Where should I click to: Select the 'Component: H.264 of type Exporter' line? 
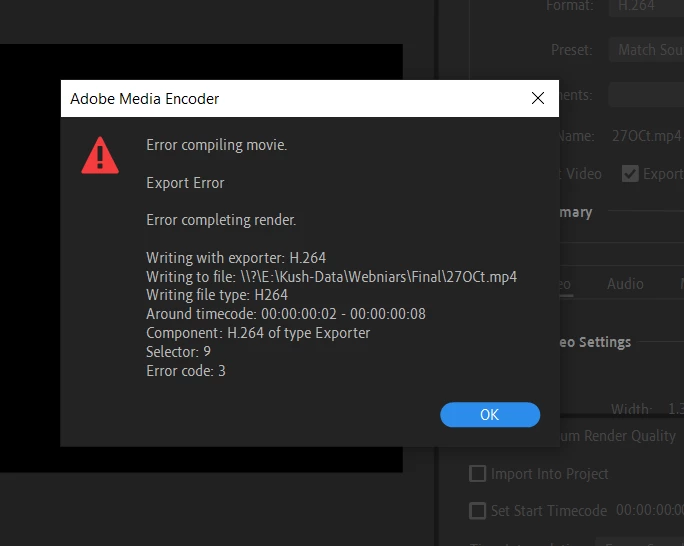tap(258, 333)
